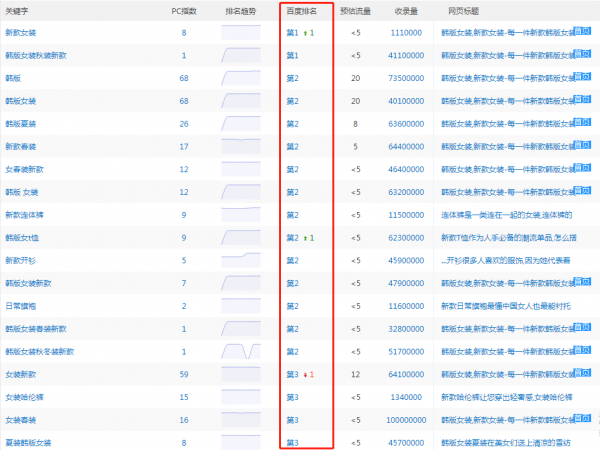The image size is (600, 450).
Task: Open the ranking trend chart for 韩版女装秋冬装新款
Action: pos(240,351)
